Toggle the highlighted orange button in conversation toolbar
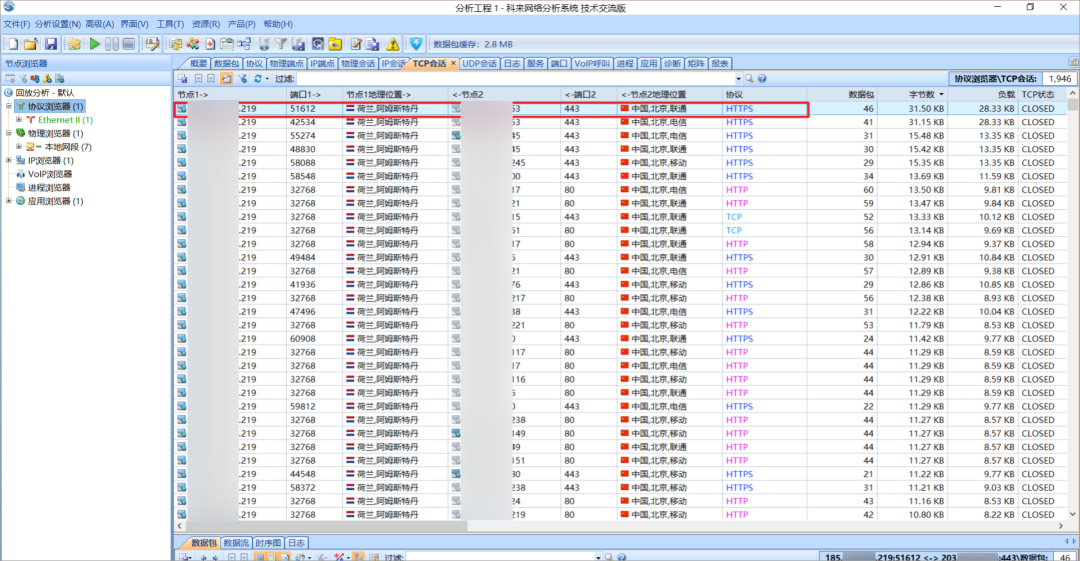Image resolution: width=1080 pixels, height=561 pixels. click(227, 78)
